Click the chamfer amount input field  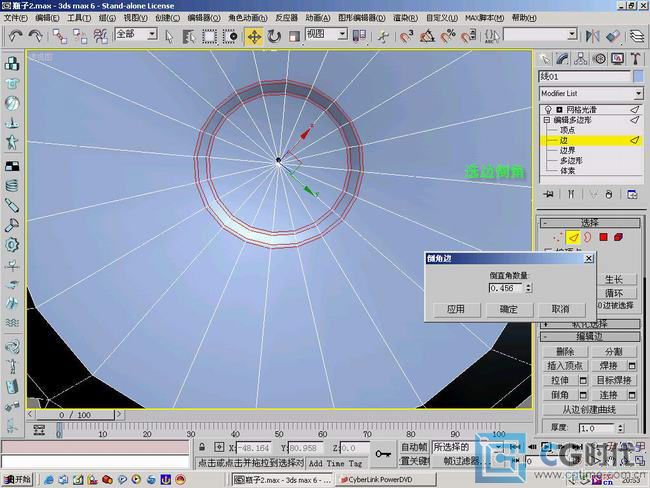click(x=505, y=288)
